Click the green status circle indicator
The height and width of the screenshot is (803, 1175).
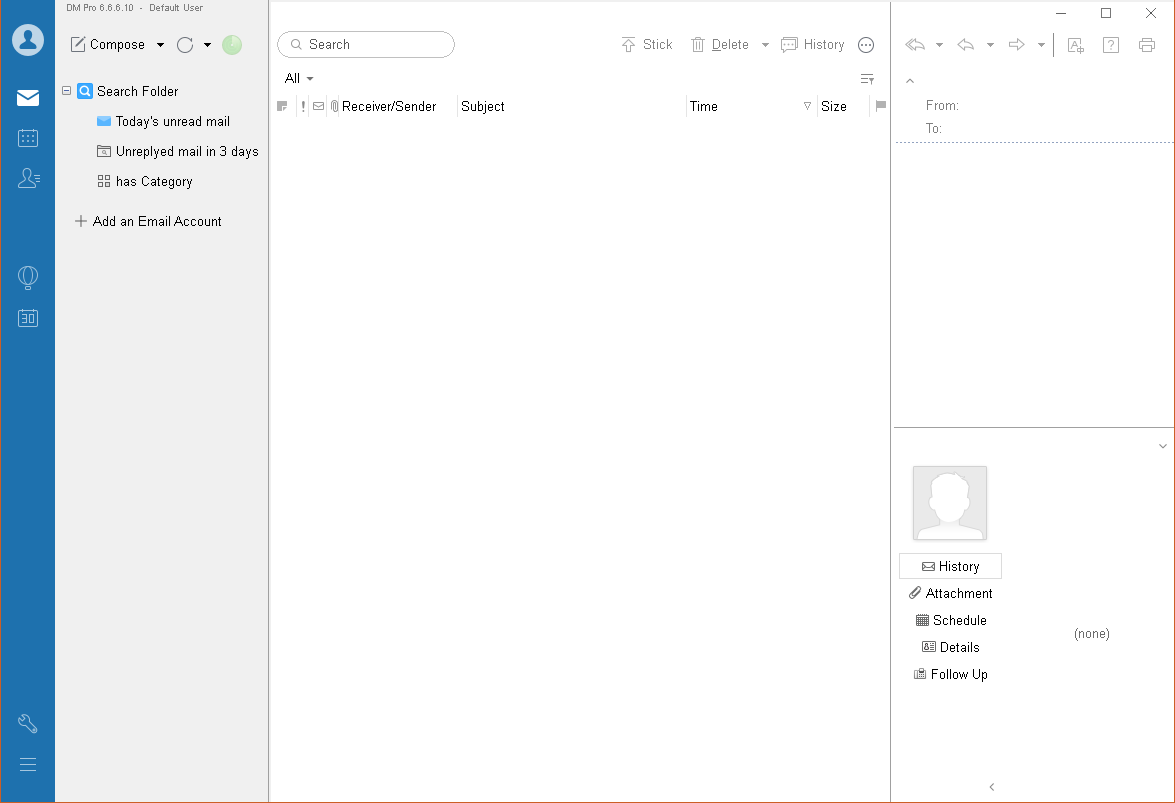pos(232,45)
